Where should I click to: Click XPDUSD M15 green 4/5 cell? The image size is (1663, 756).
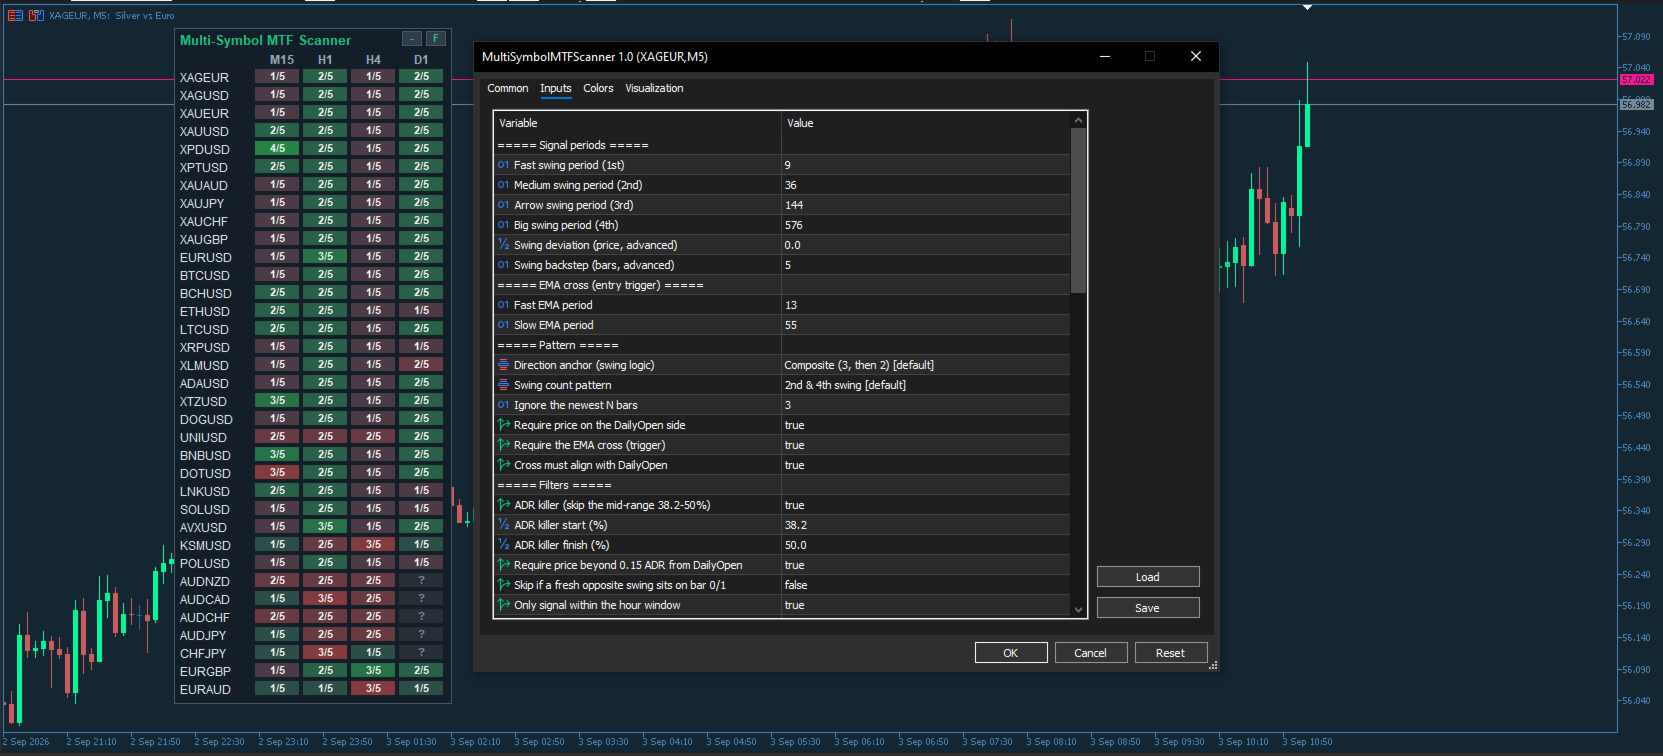[277, 148]
